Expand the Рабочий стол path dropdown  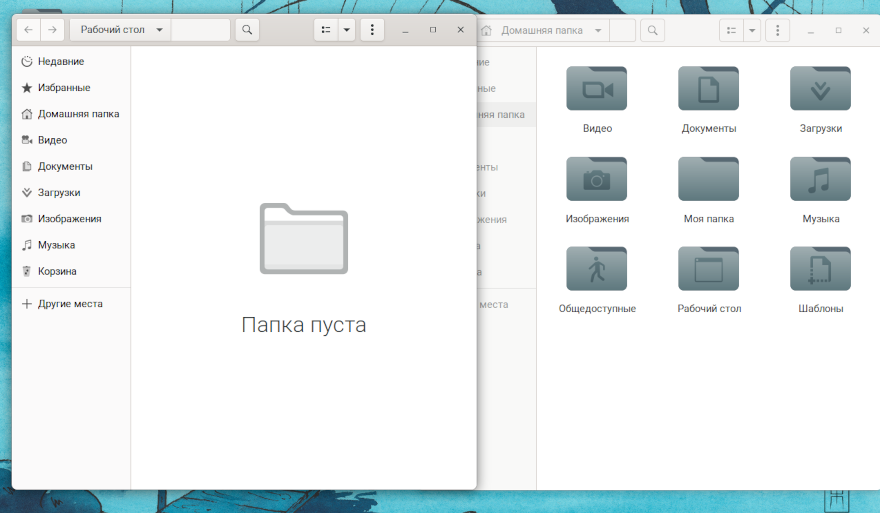pos(161,30)
